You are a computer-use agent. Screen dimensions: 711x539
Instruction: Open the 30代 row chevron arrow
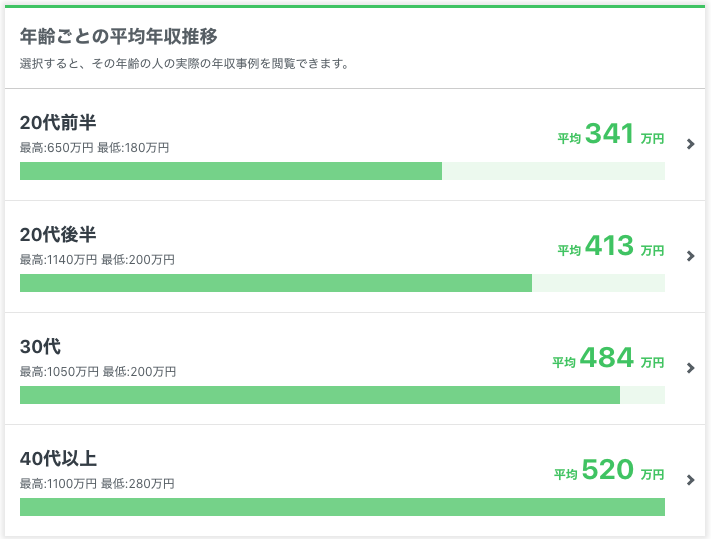click(x=691, y=368)
